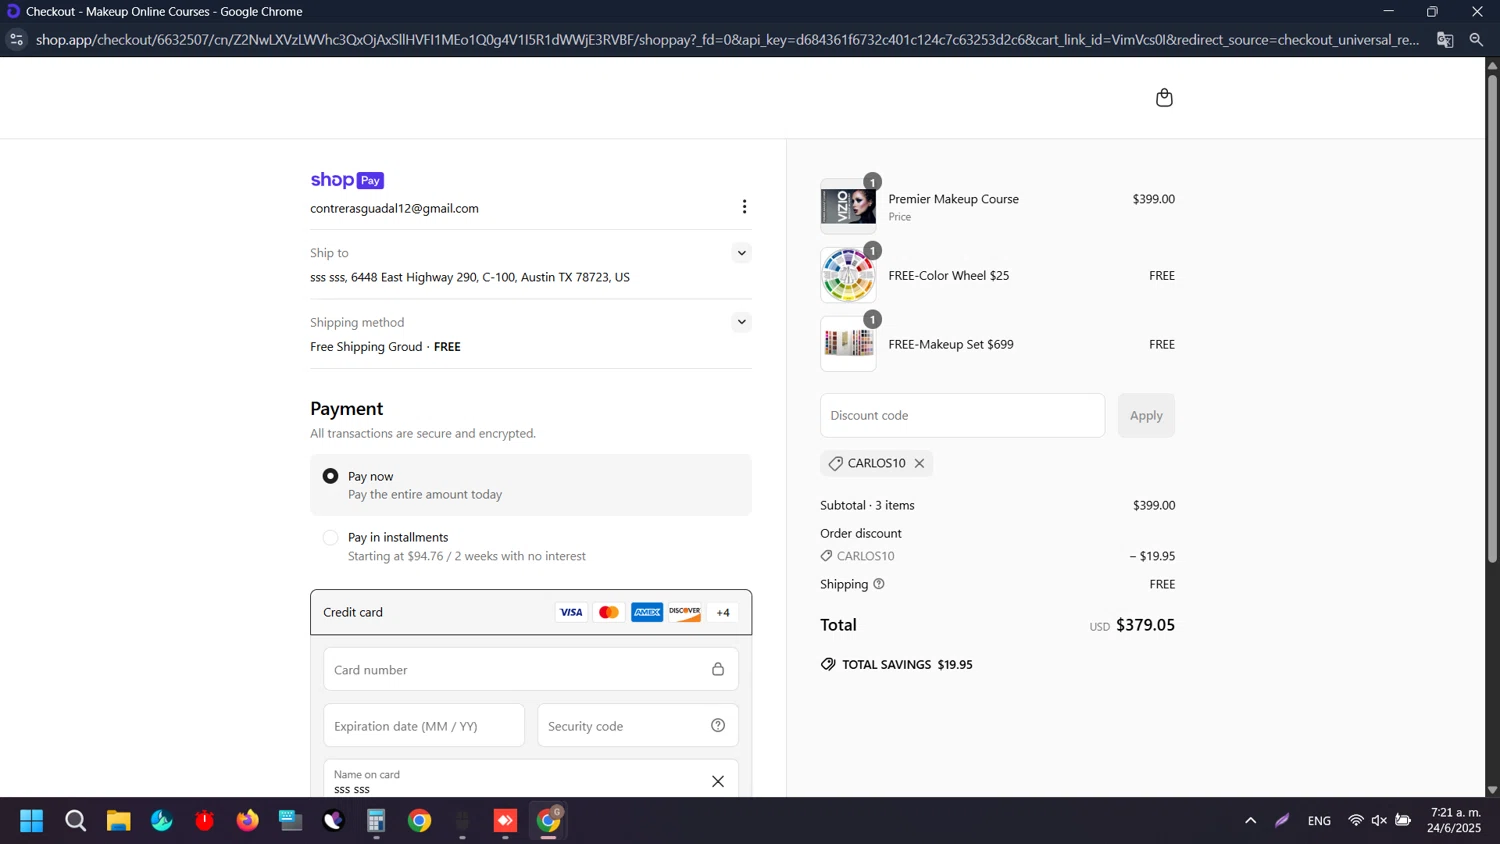
Task: Click the Discover card logo
Action: [x=685, y=612]
